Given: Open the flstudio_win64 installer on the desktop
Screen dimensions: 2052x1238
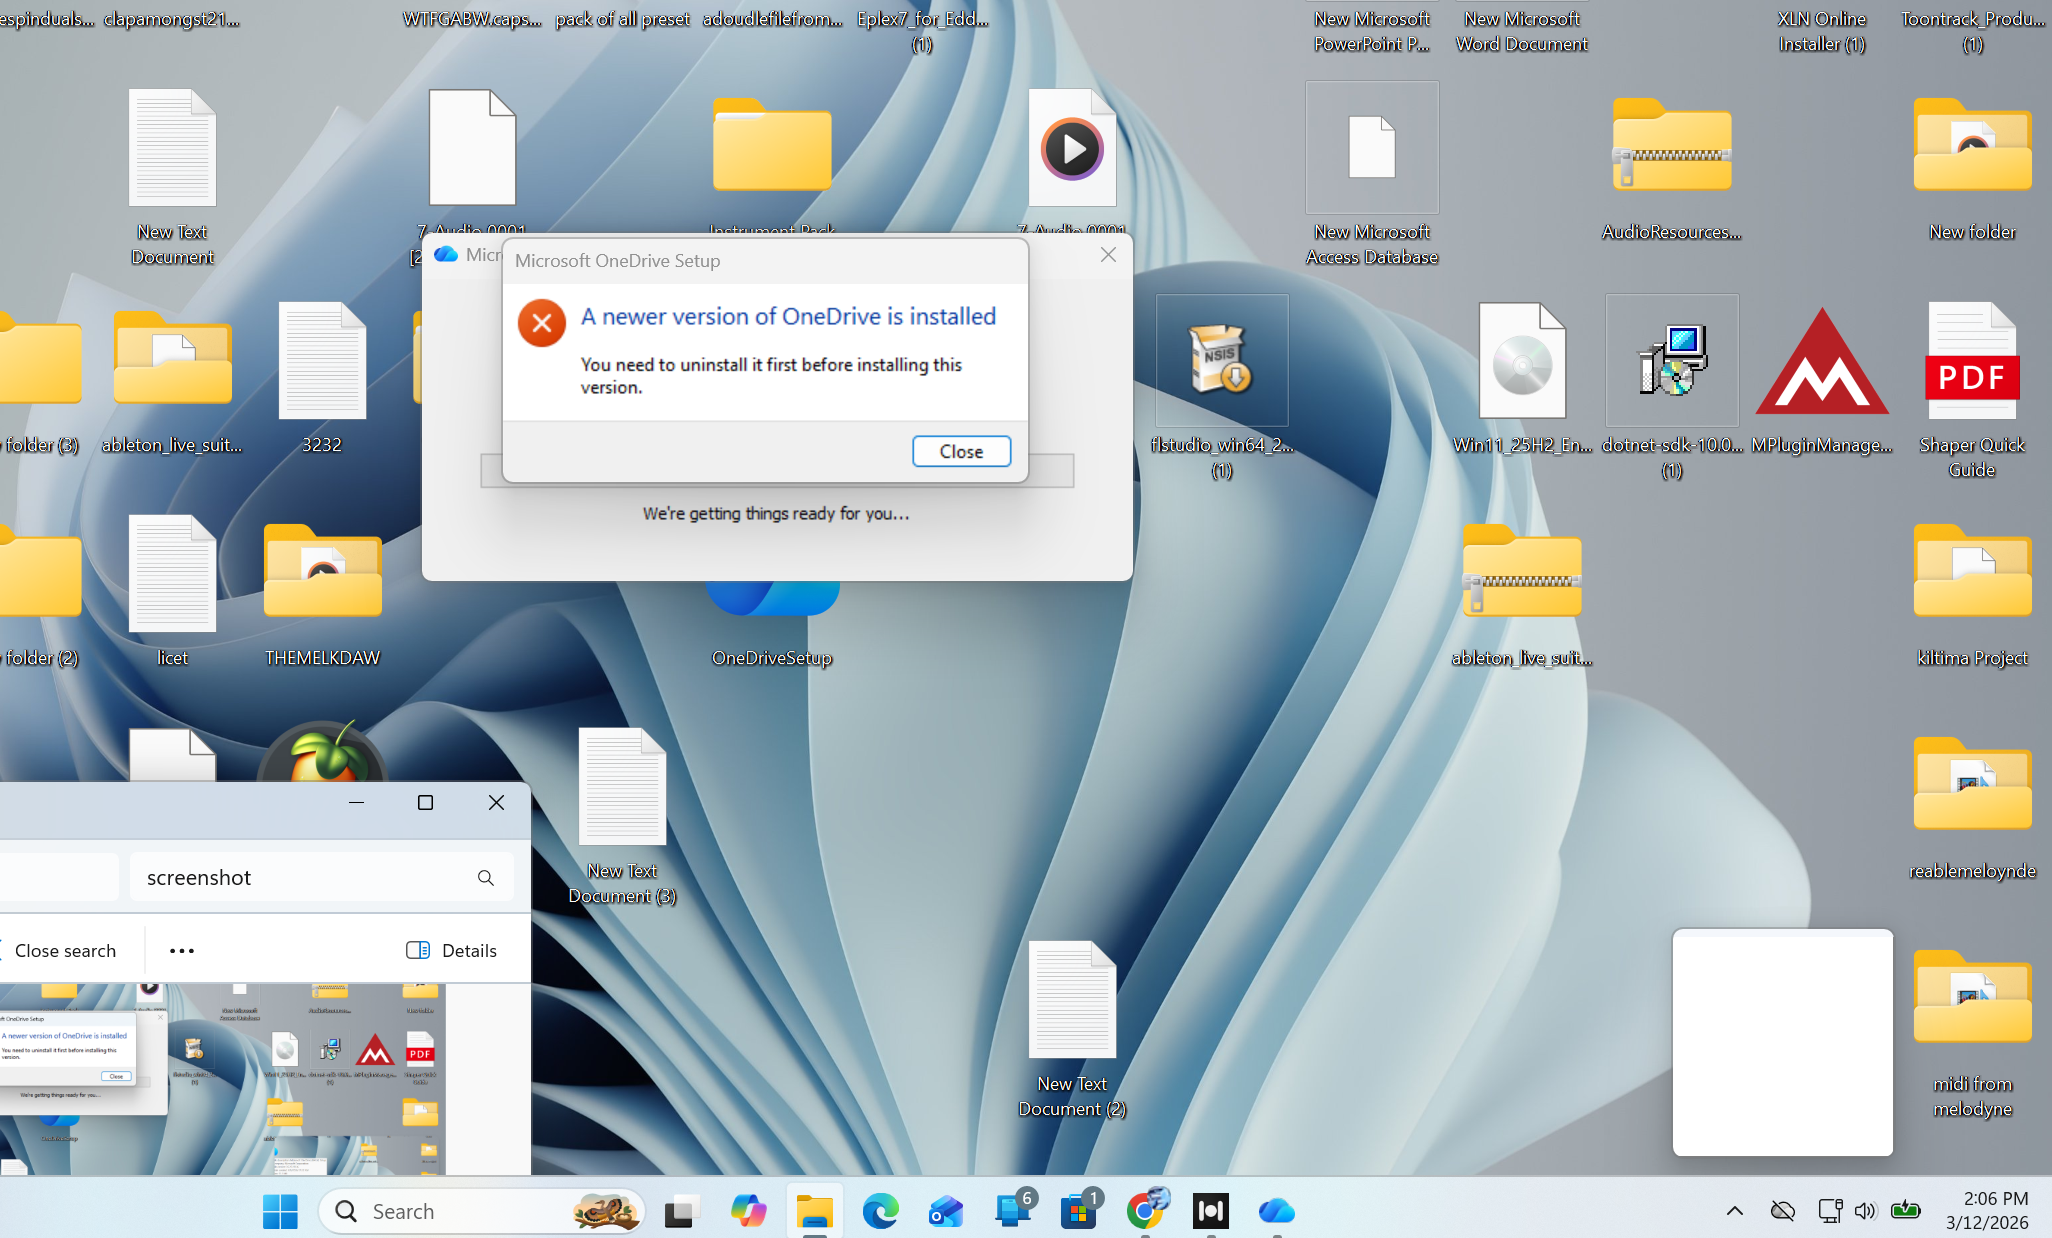Looking at the screenshot, I should click(x=1221, y=360).
